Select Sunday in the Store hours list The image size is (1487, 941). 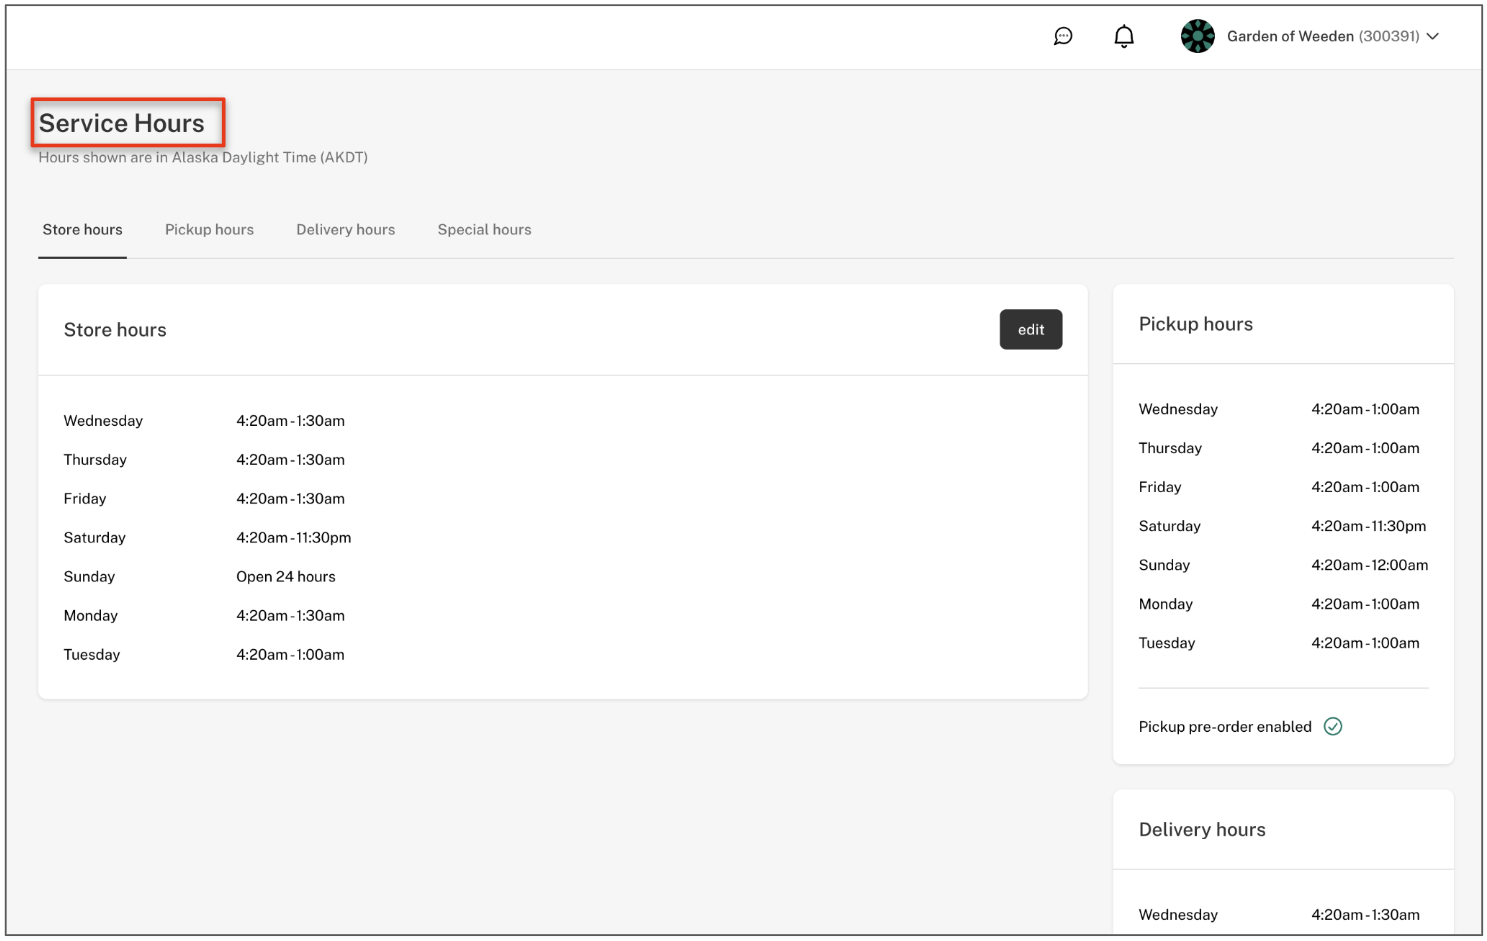pos(89,577)
